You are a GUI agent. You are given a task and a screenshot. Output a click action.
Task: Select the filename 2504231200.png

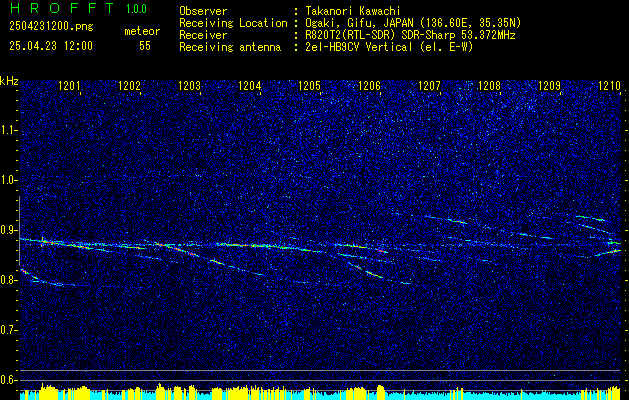(x=51, y=27)
